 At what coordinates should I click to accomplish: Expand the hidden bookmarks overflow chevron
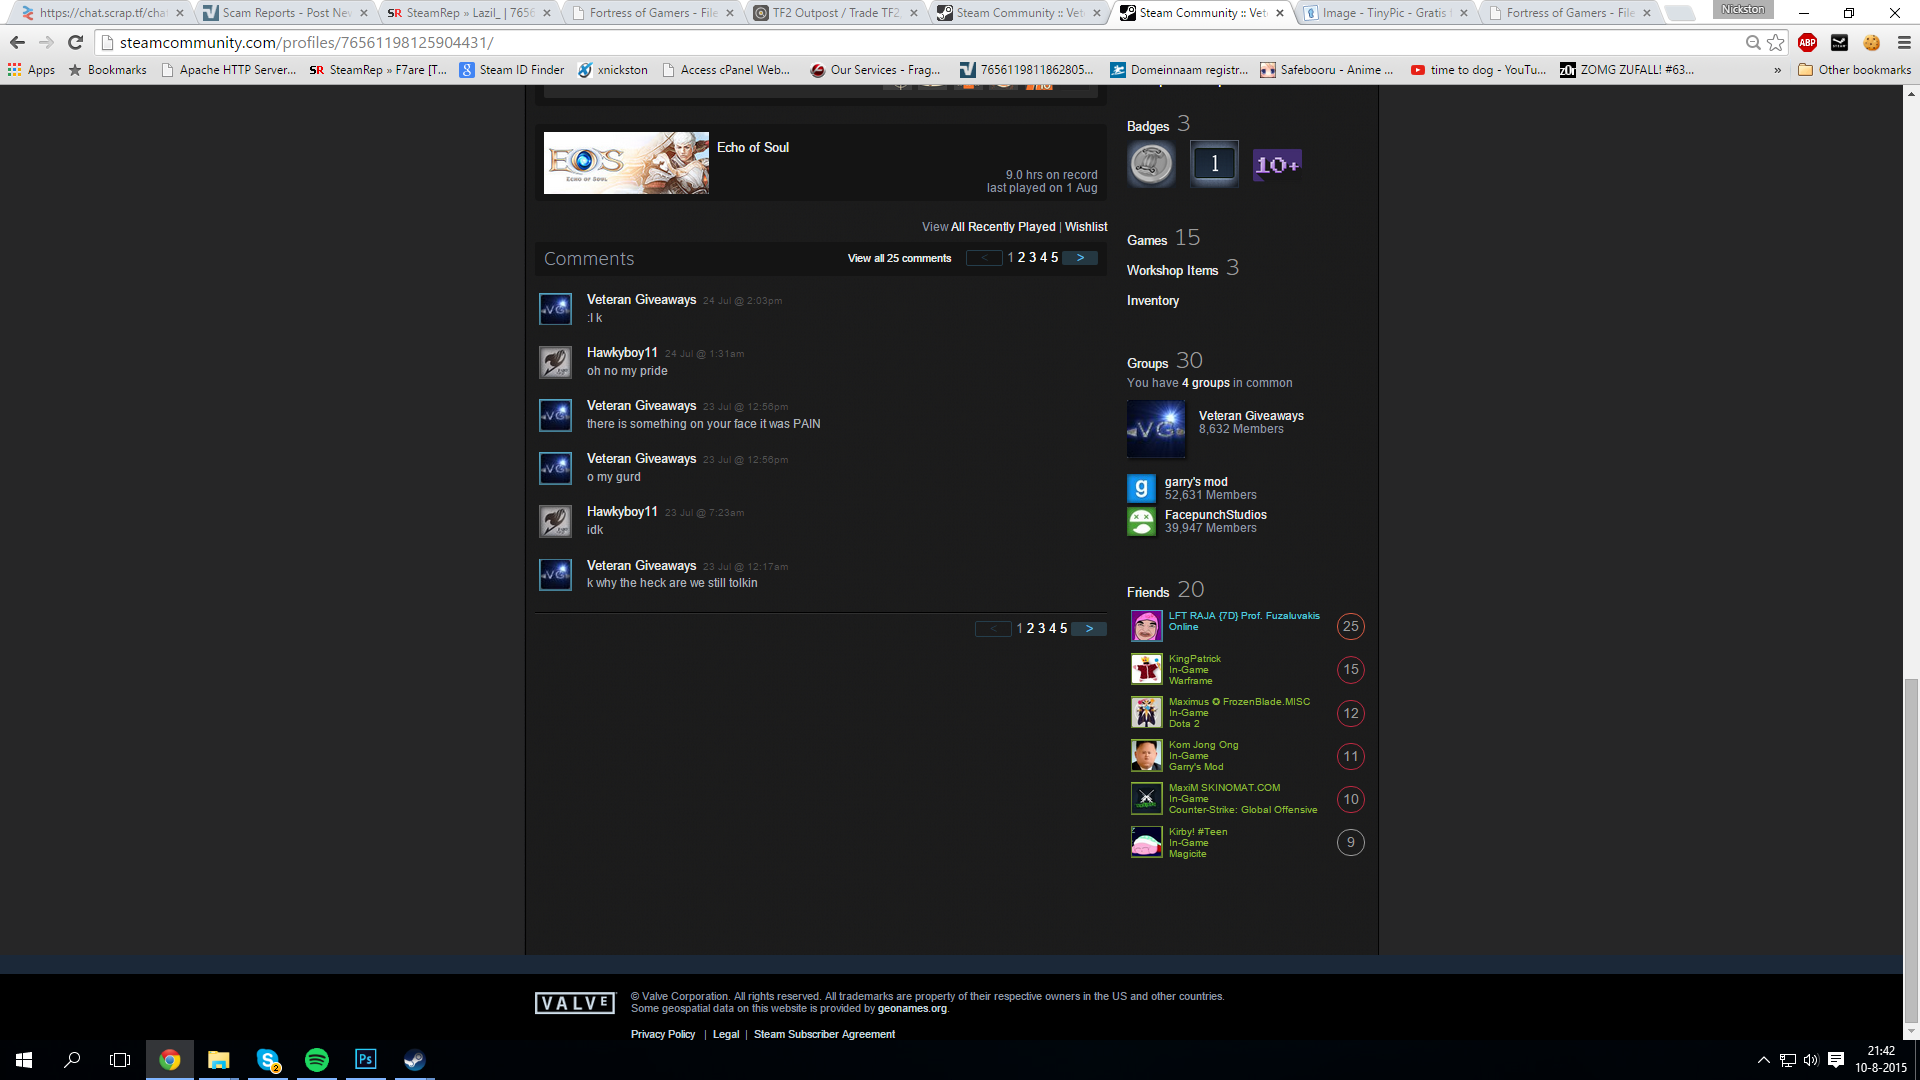tap(1777, 70)
